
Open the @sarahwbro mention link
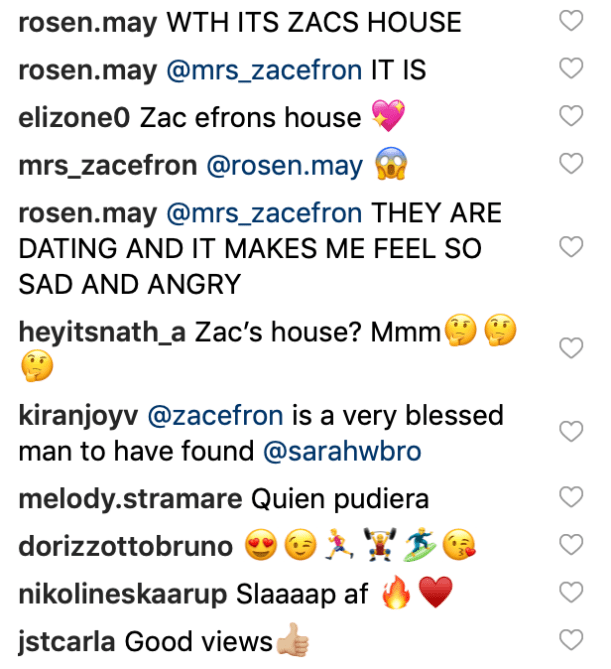pos(342,452)
